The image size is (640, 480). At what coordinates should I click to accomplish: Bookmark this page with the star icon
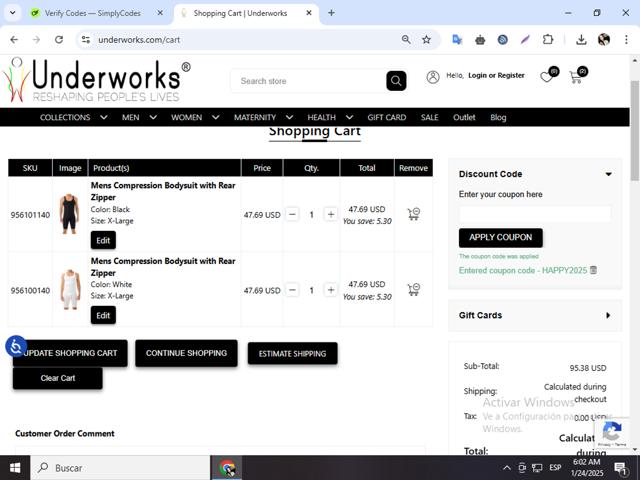pyautogui.click(x=427, y=40)
